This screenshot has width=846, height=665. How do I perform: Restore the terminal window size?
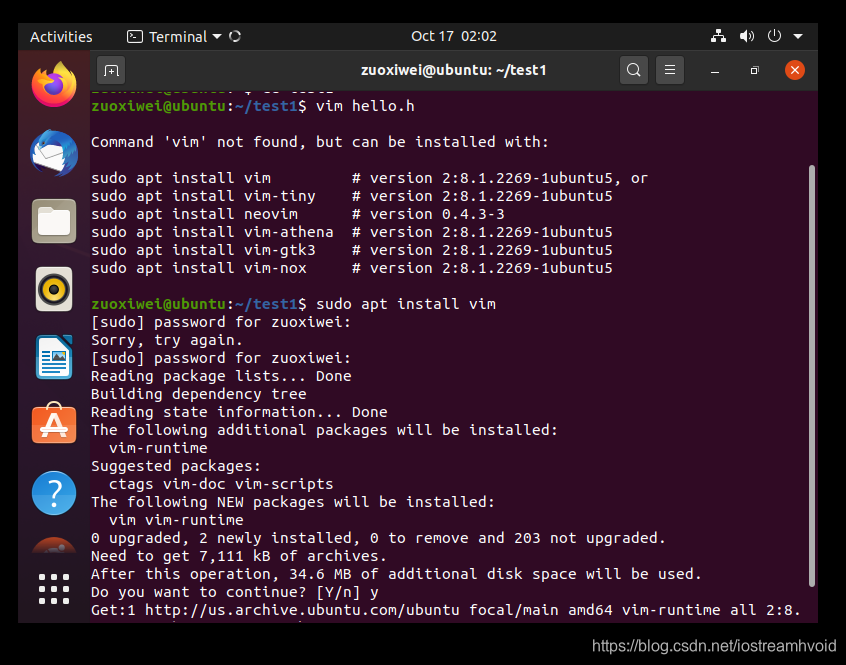point(754,70)
